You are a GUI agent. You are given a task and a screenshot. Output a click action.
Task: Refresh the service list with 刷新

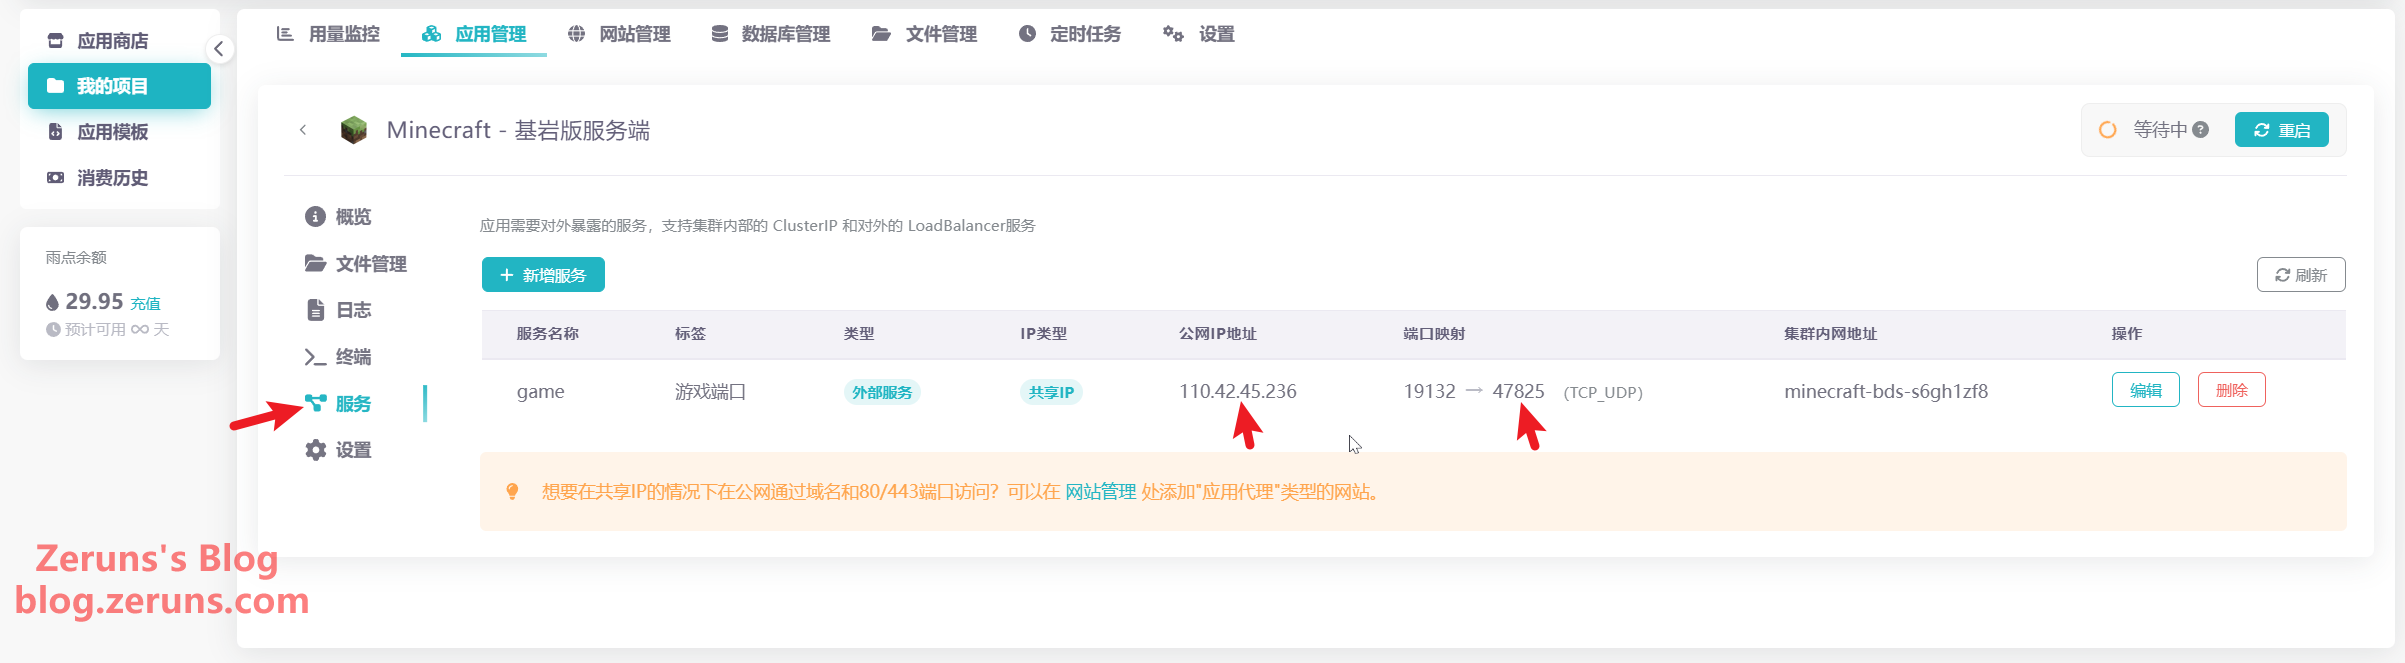click(2300, 275)
